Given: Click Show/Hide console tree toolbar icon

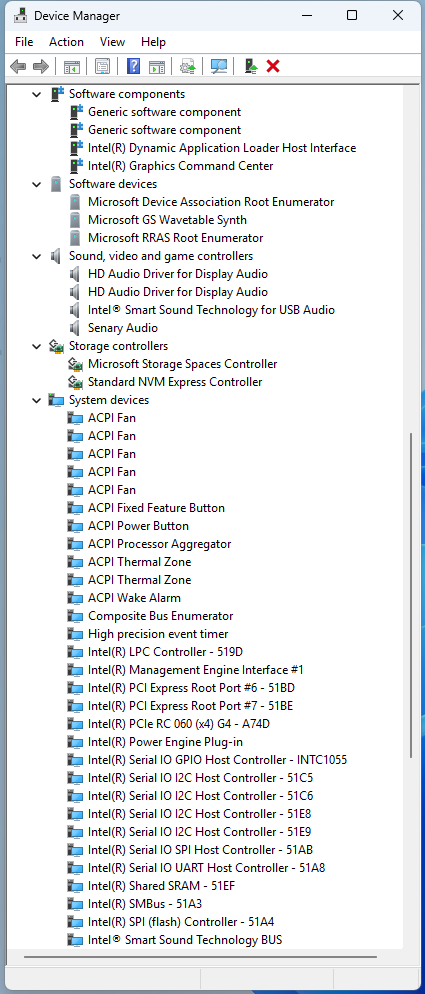Looking at the screenshot, I should [x=72, y=66].
